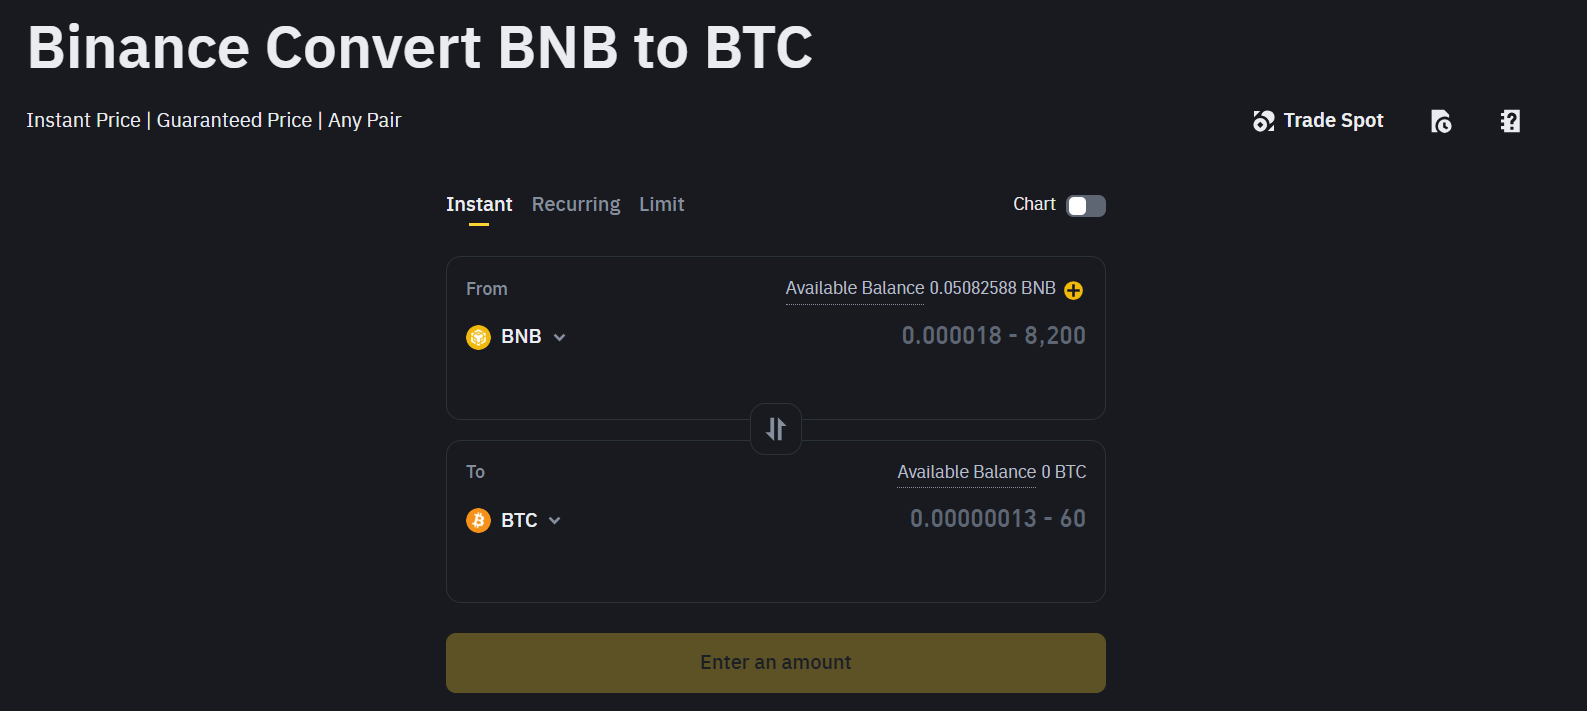This screenshot has width=1587, height=711.
Task: Toggle the Chart switch on
Action: [1086, 206]
